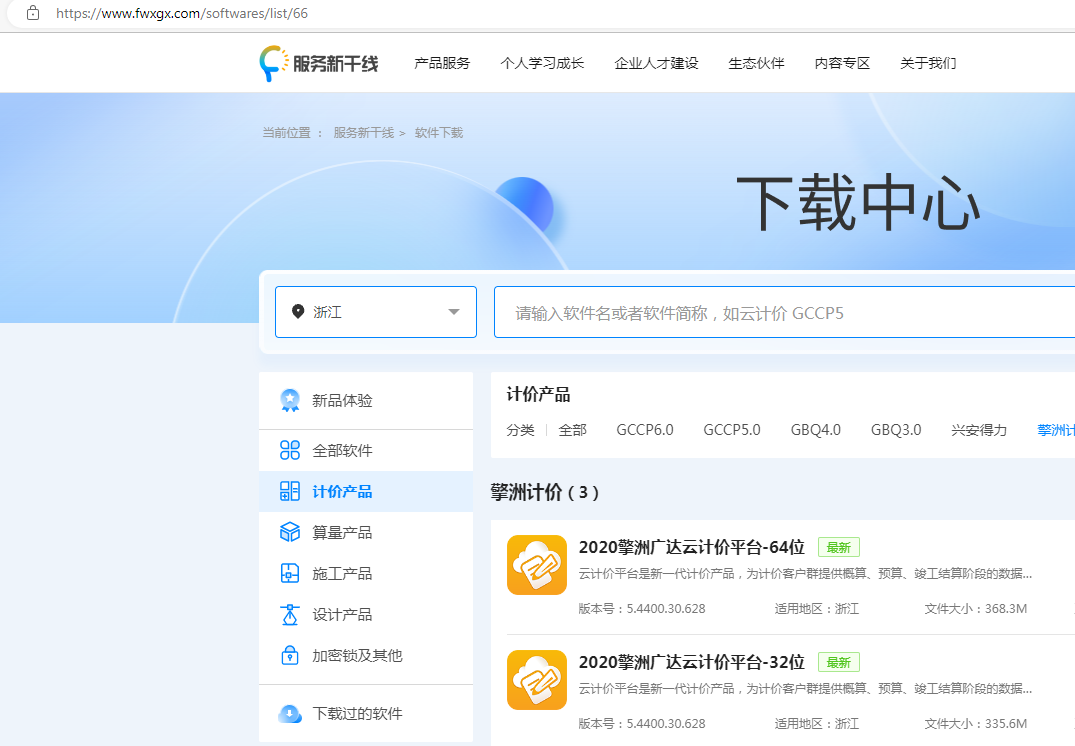Select 算量产品 in the sidebar
1075x746 pixels.
366,532
